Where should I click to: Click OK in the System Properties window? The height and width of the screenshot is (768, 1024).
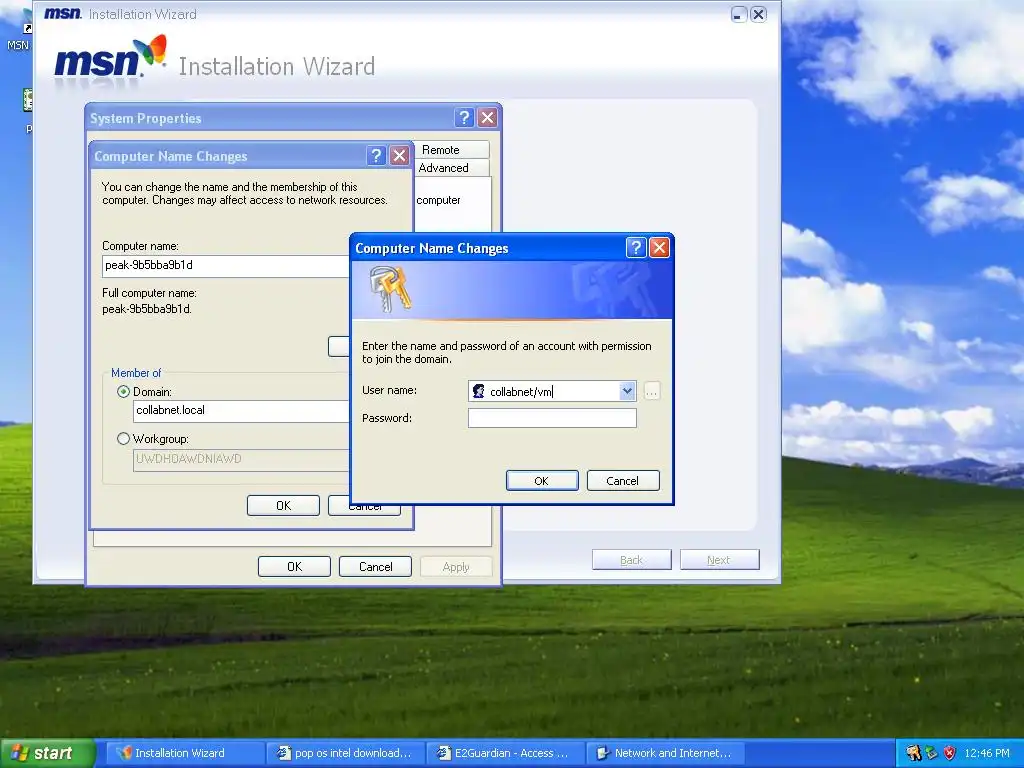click(x=295, y=567)
